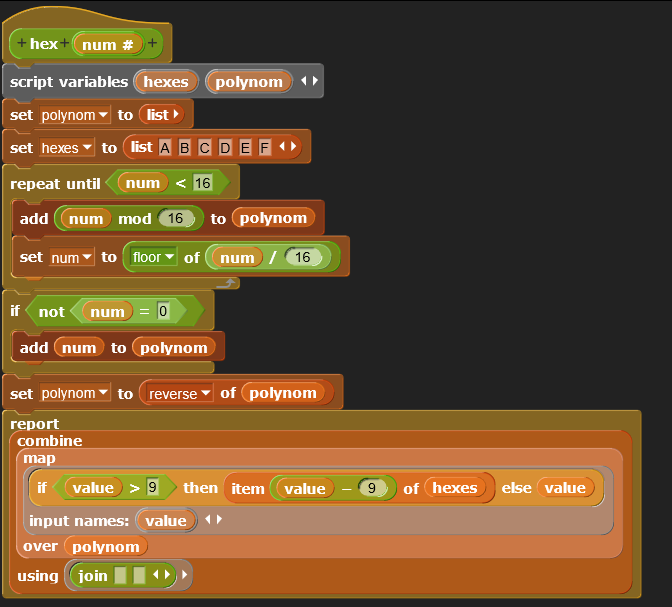Click second empty slot of join block
The width and height of the screenshot is (672, 607).
pos(139,575)
